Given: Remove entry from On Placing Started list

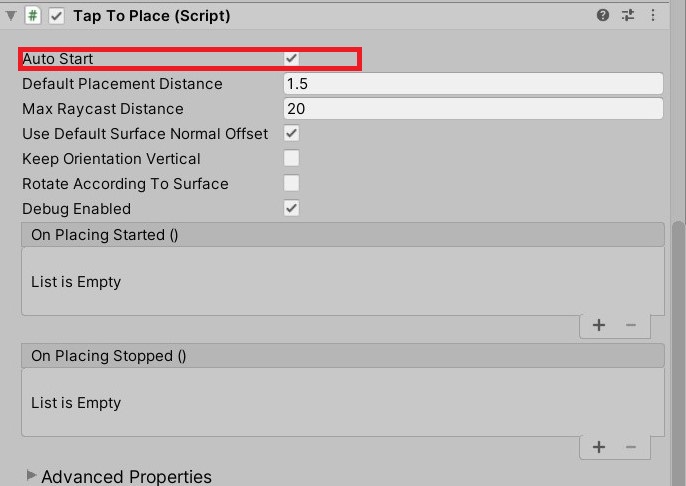Looking at the screenshot, I should tap(630, 325).
